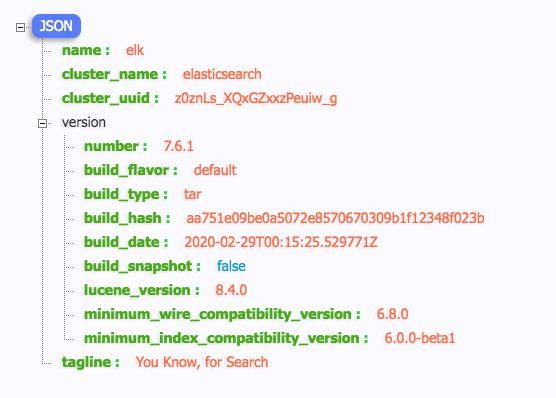Click the blue JSON badge

56,26
